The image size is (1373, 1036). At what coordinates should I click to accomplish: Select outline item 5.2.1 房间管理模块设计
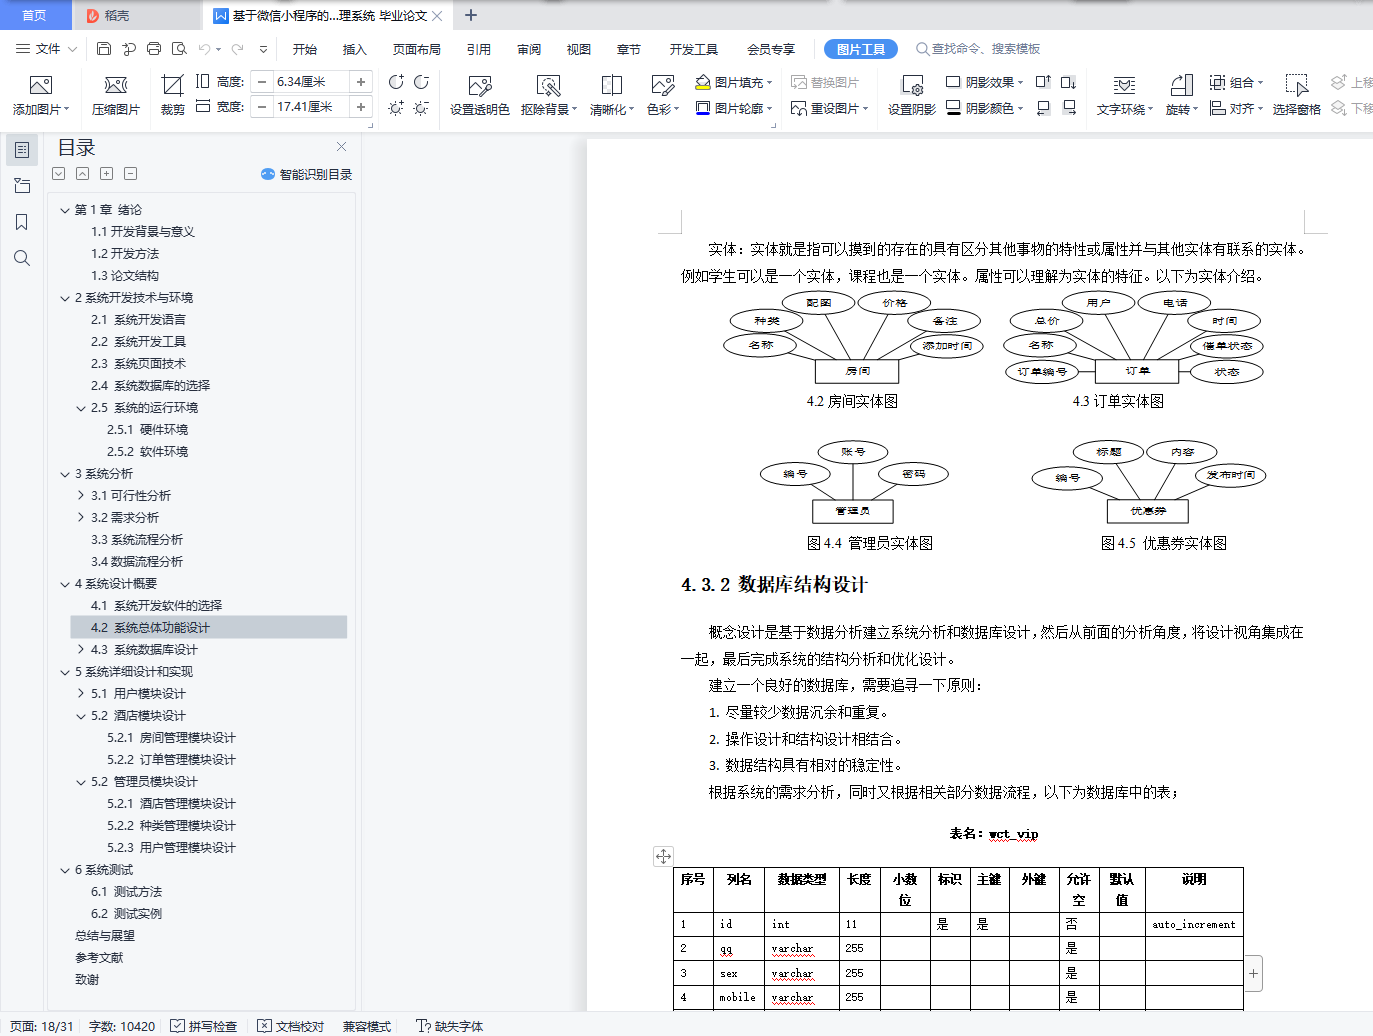pyautogui.click(x=172, y=738)
